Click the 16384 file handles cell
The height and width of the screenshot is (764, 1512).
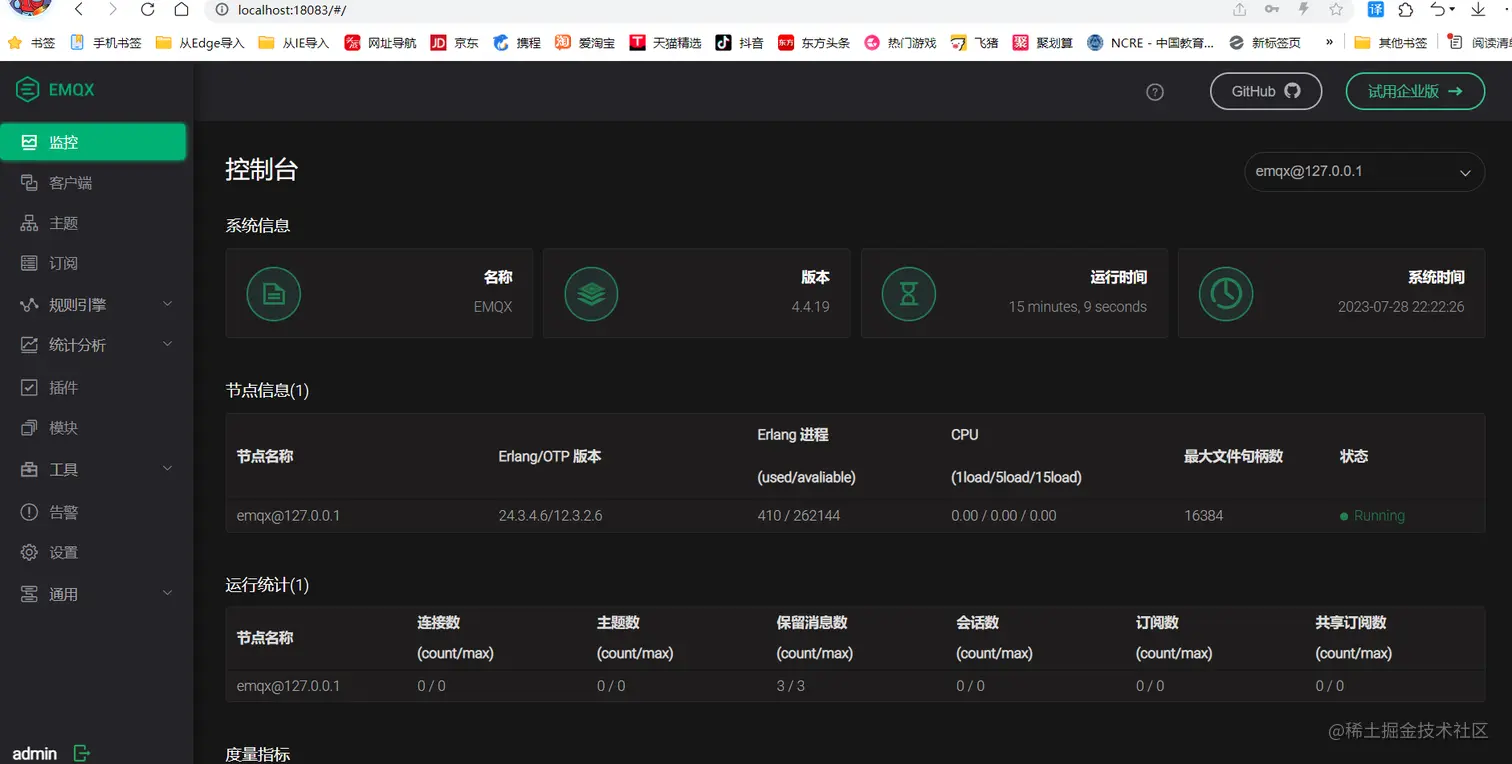tap(1203, 516)
